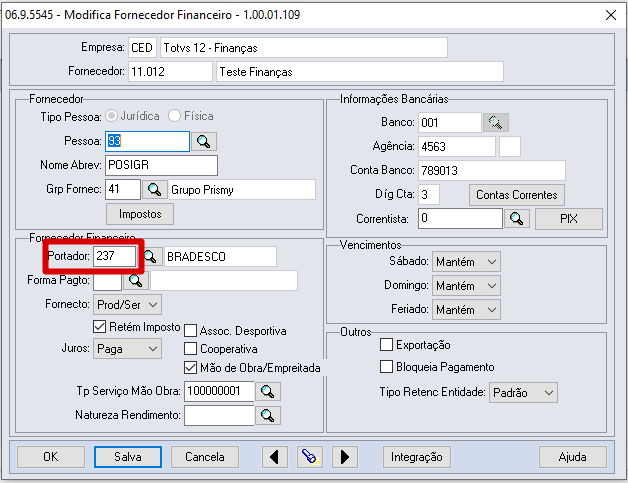Go to previous record arrow
Image resolution: width=628 pixels, height=483 pixels.
pos(274,457)
